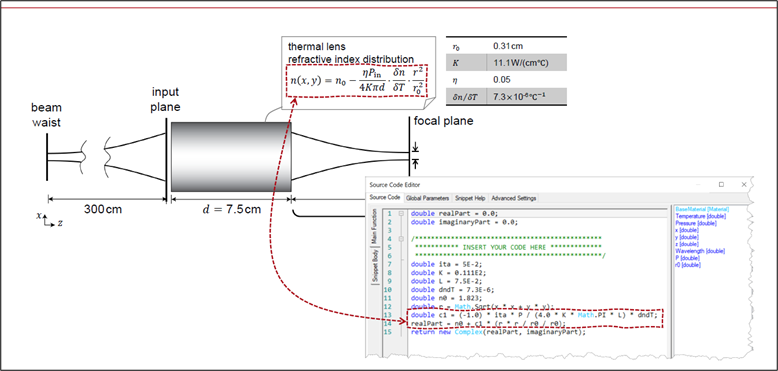Switch to the Global Parameters tab
Image resolution: width=778 pixels, height=371 pixels.
[428, 198]
